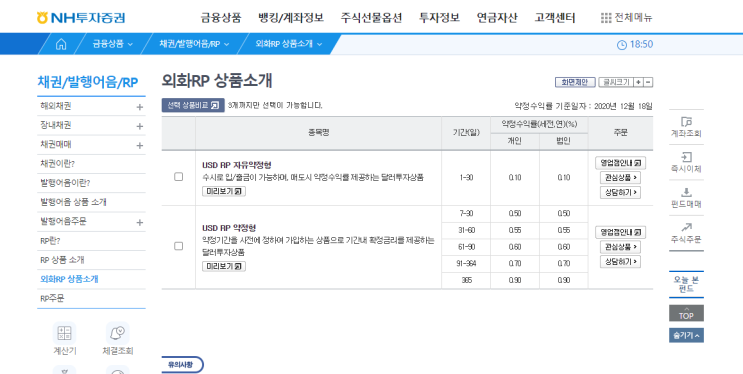
Task: Click 상담하기 for USD RP 자유약정형
Action: tap(620, 192)
